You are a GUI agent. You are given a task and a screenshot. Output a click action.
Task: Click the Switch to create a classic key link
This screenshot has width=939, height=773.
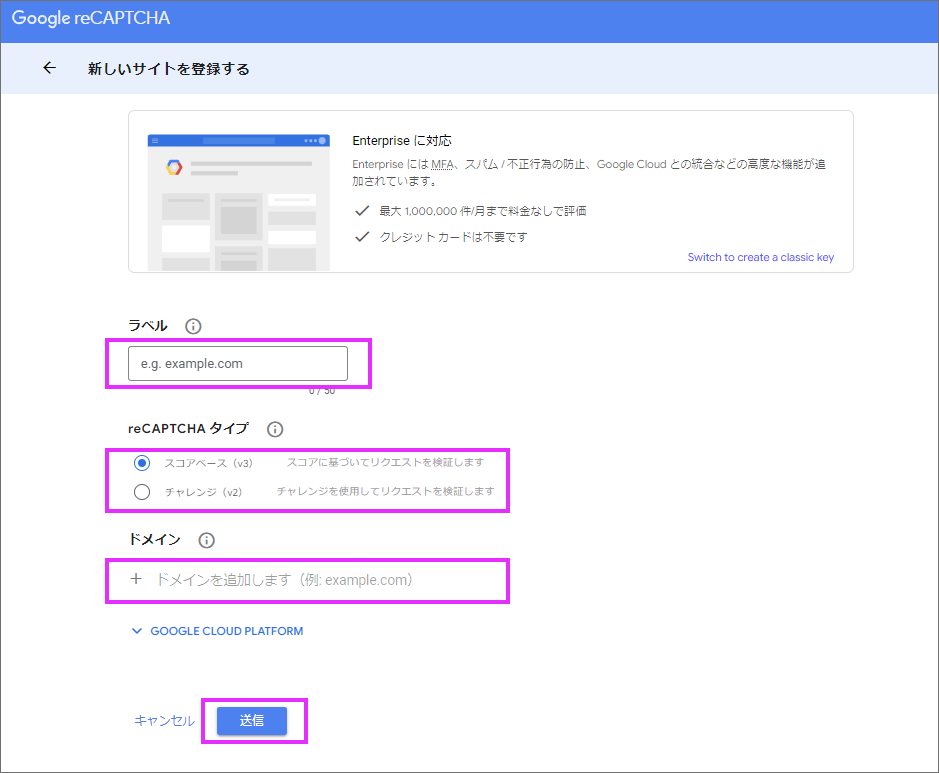760,257
